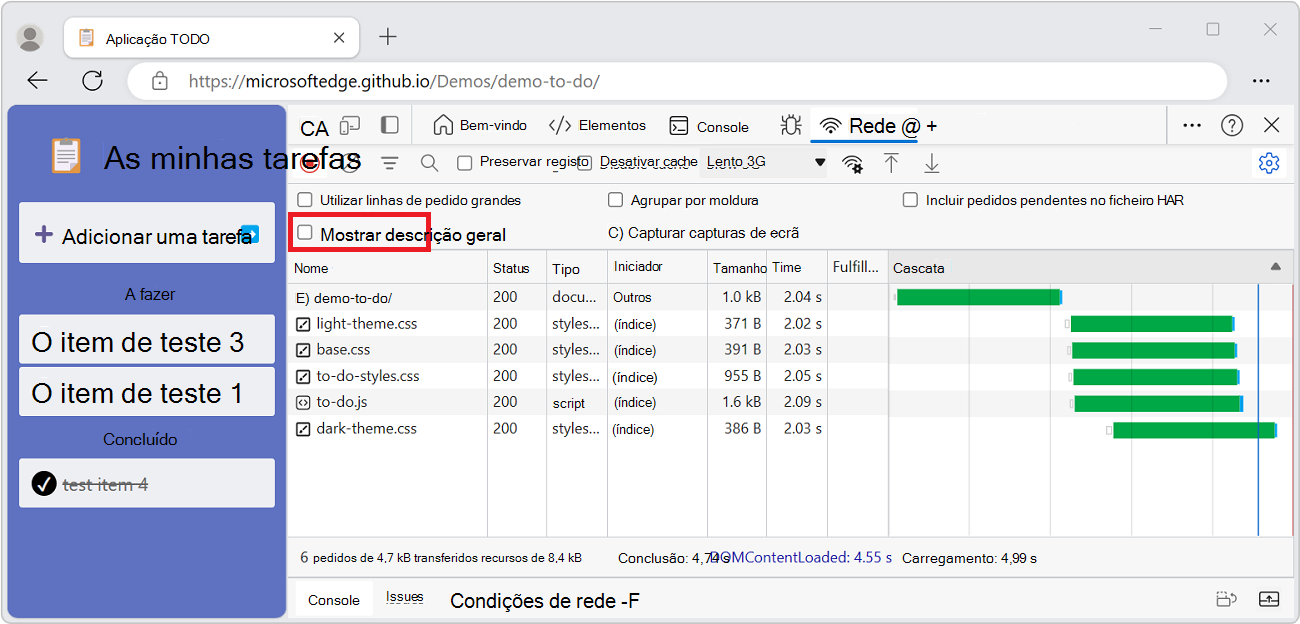Screen dimensions: 1300x624
Task: Enable Agrupar por moldura
Action: click(x=616, y=199)
